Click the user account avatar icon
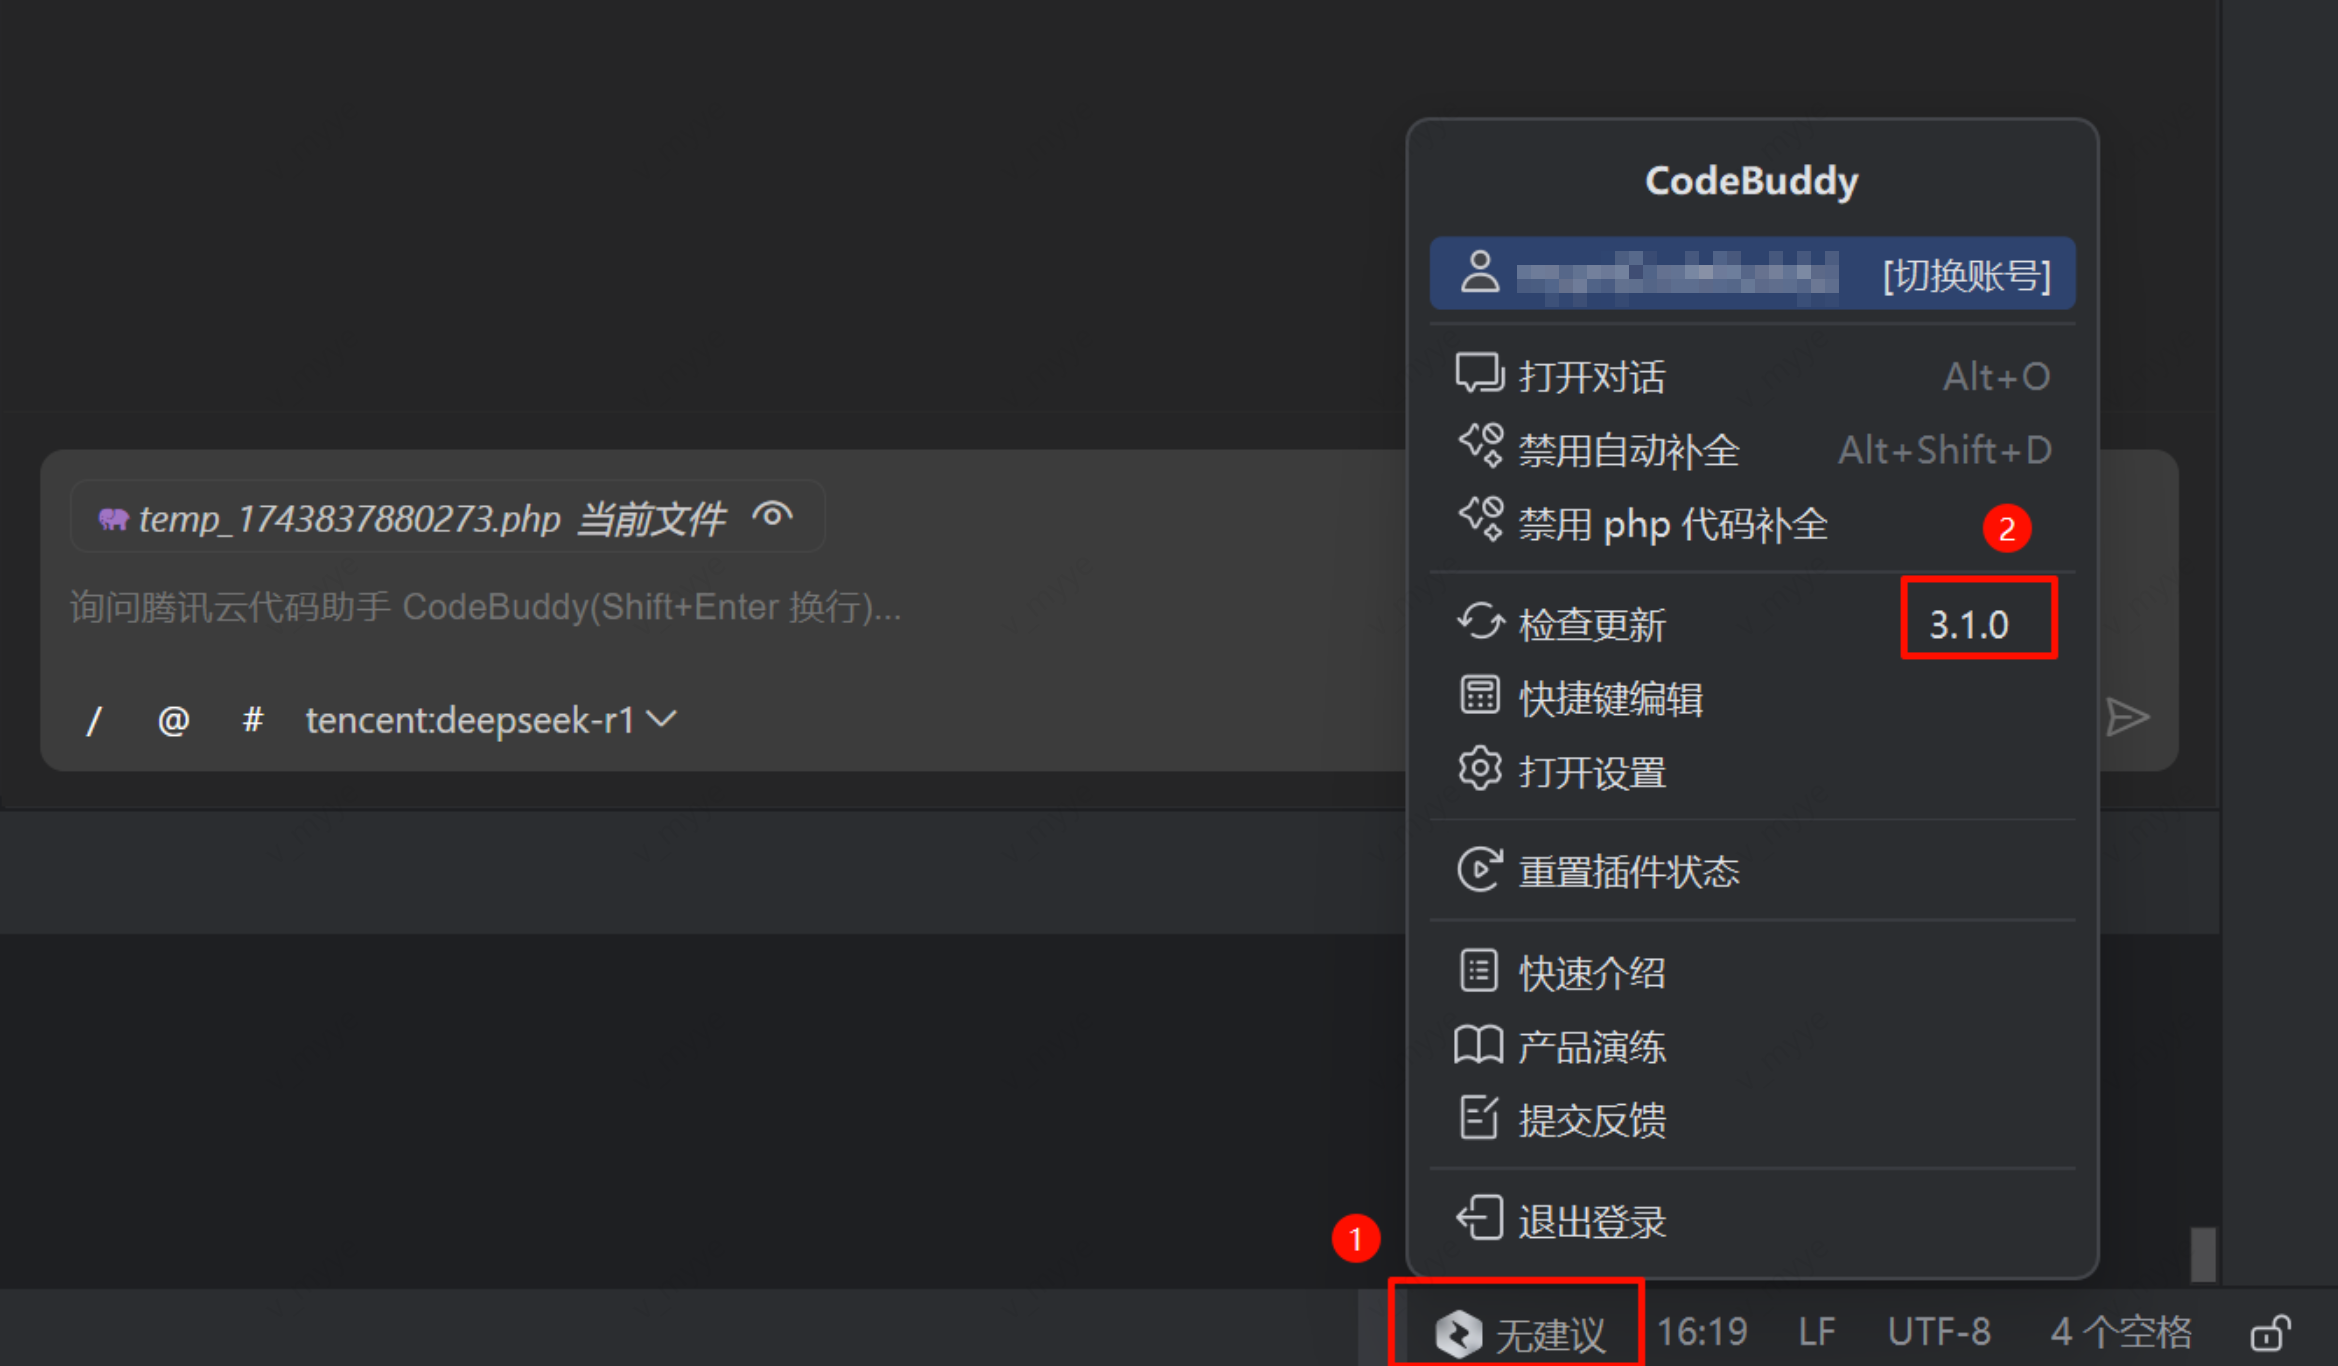Viewport: 2338px width, 1366px height. coord(1480,272)
